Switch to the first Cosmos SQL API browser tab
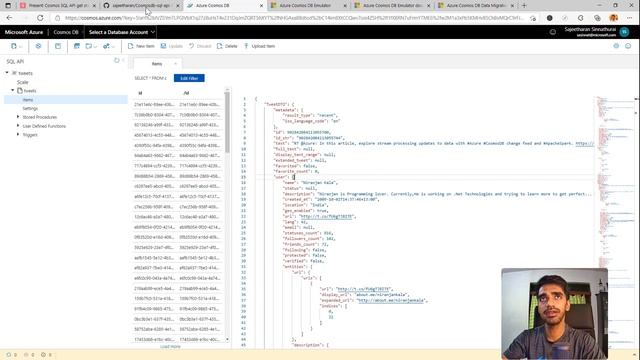This screenshot has width=640, height=360. [x=58, y=6]
